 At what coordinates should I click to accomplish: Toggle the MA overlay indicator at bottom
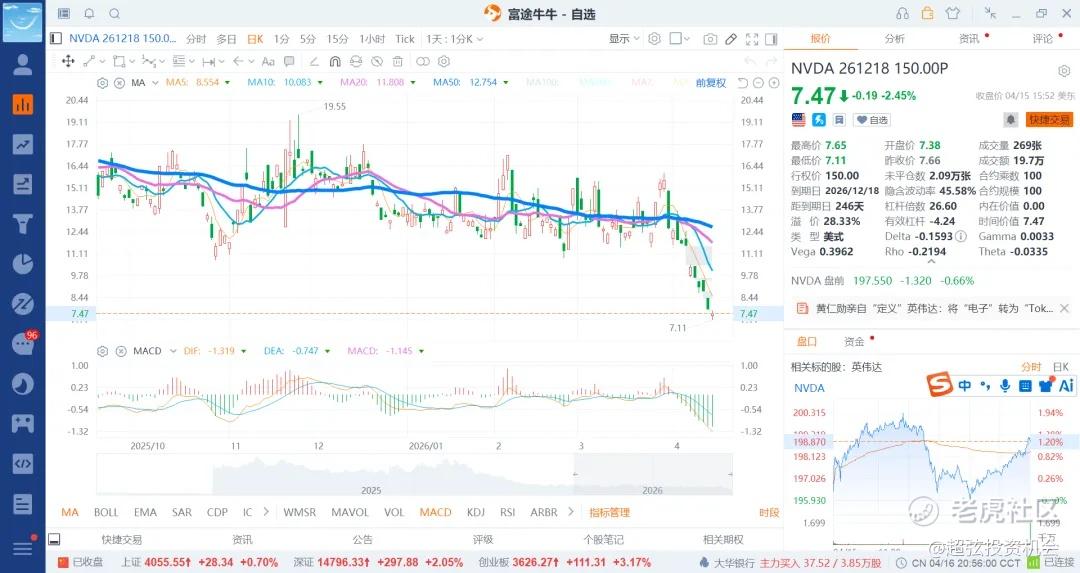[70, 512]
